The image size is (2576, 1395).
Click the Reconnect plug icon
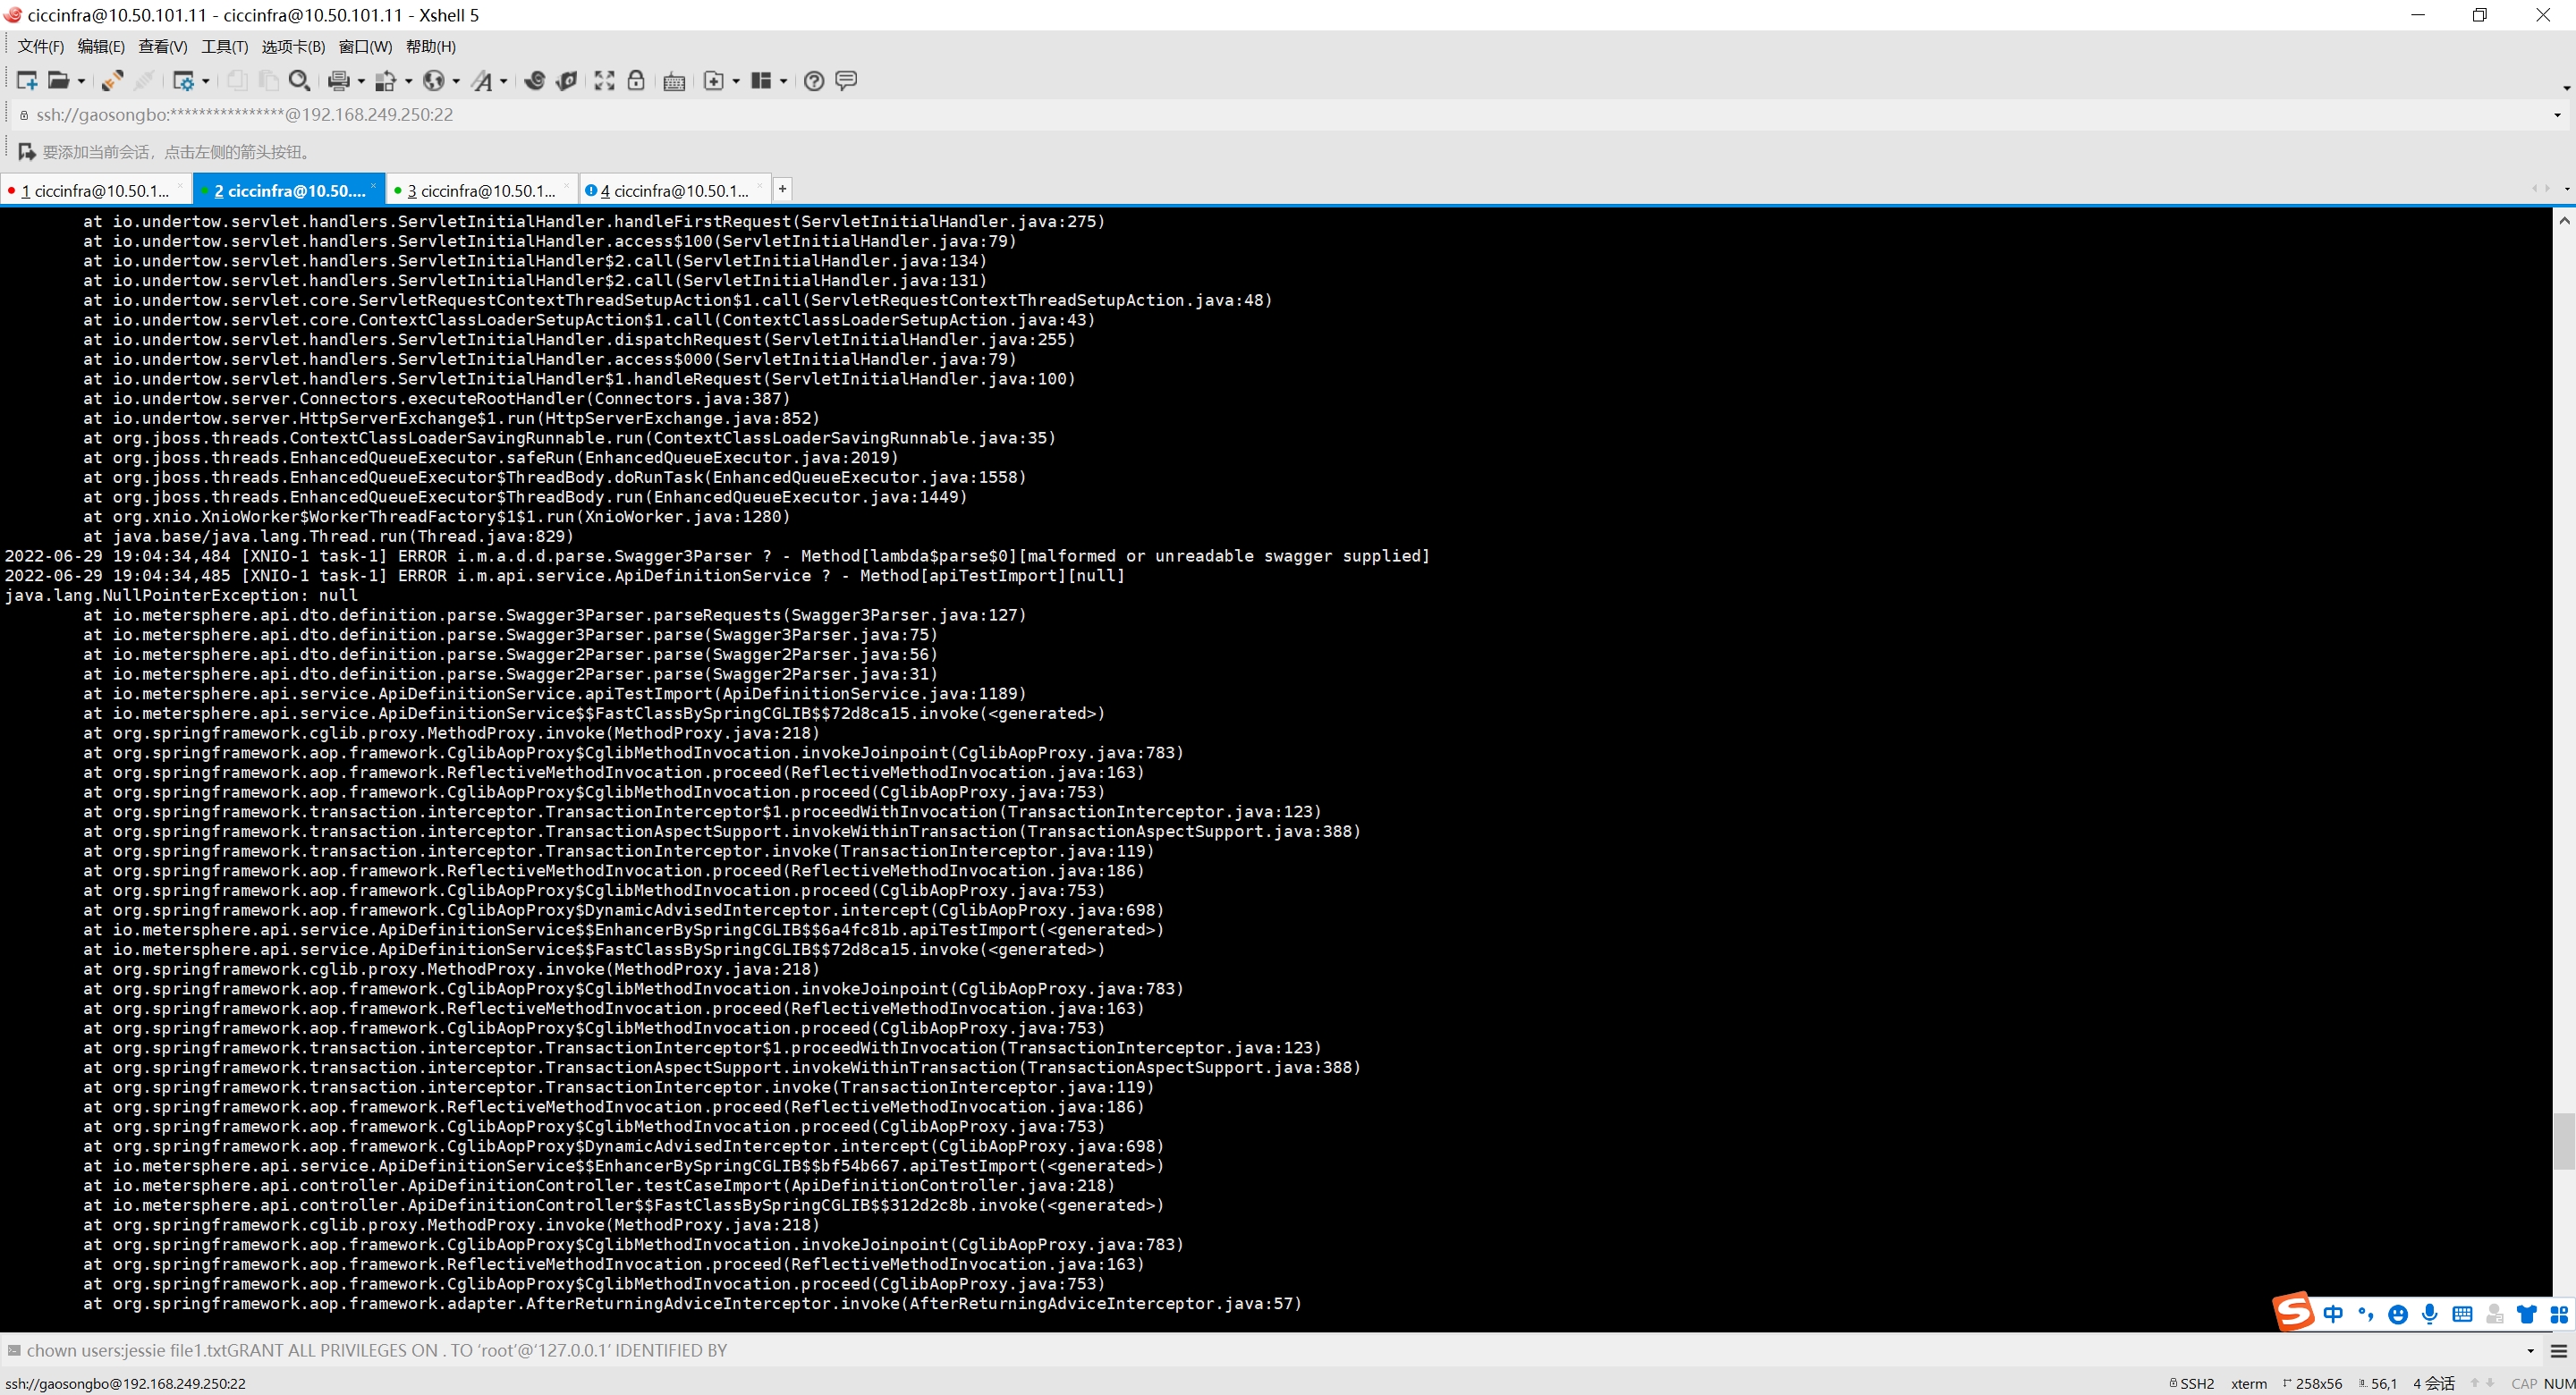point(113,81)
